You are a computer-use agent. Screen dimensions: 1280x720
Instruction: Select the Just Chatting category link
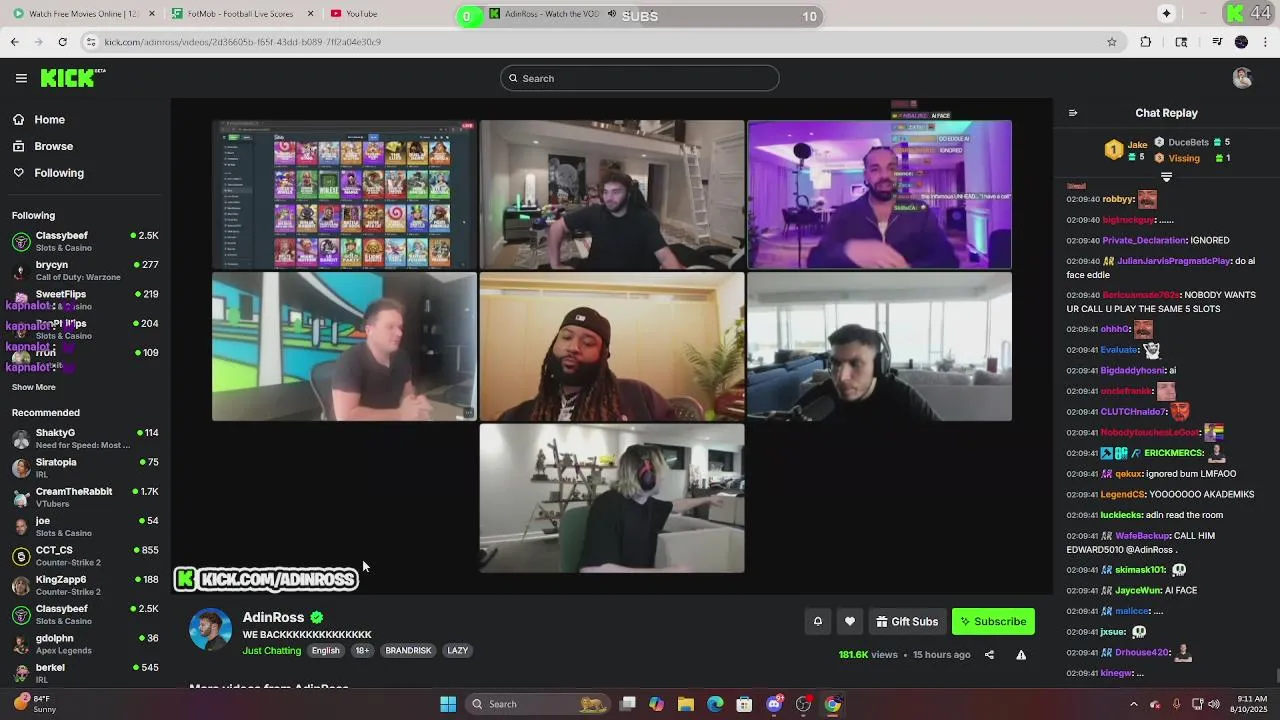tap(272, 650)
